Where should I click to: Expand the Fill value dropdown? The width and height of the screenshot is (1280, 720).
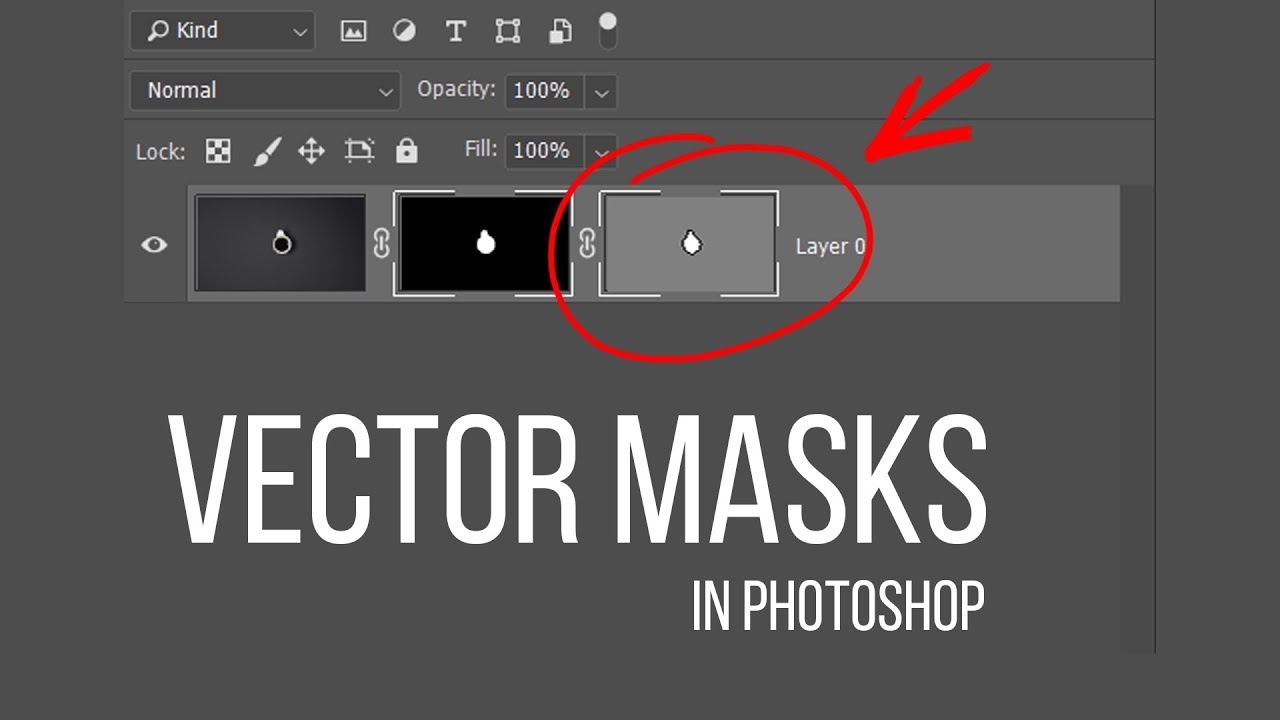coord(601,151)
